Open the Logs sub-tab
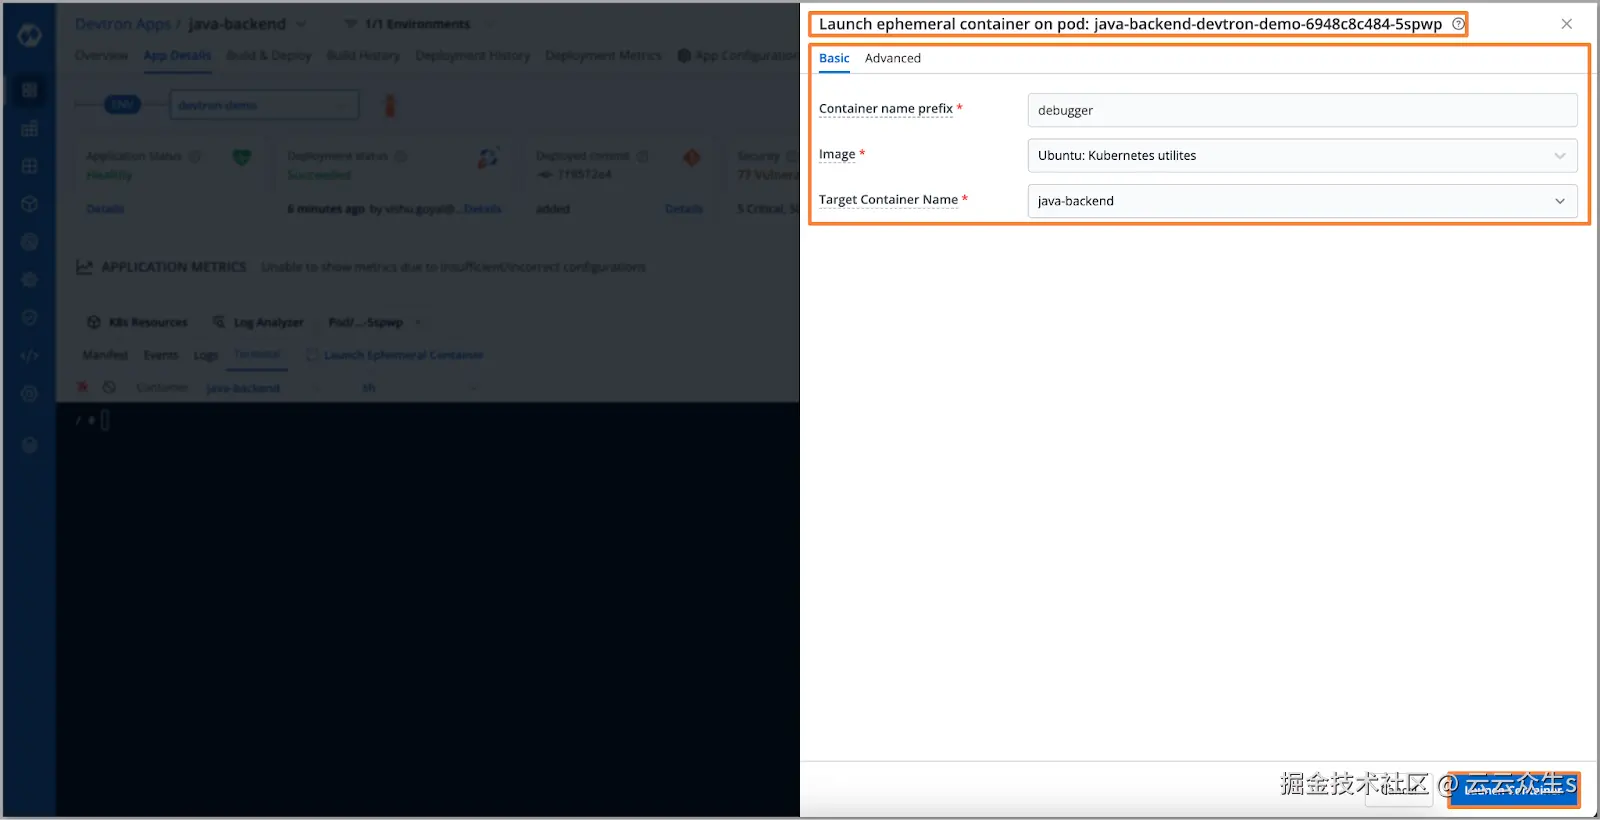Viewport: 1600px width, 820px height. click(205, 355)
